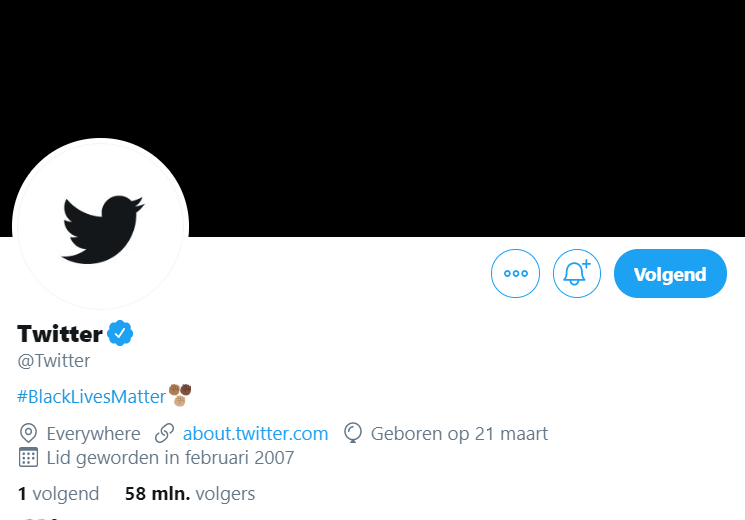Visit the about.twitter.com link

tap(255, 433)
